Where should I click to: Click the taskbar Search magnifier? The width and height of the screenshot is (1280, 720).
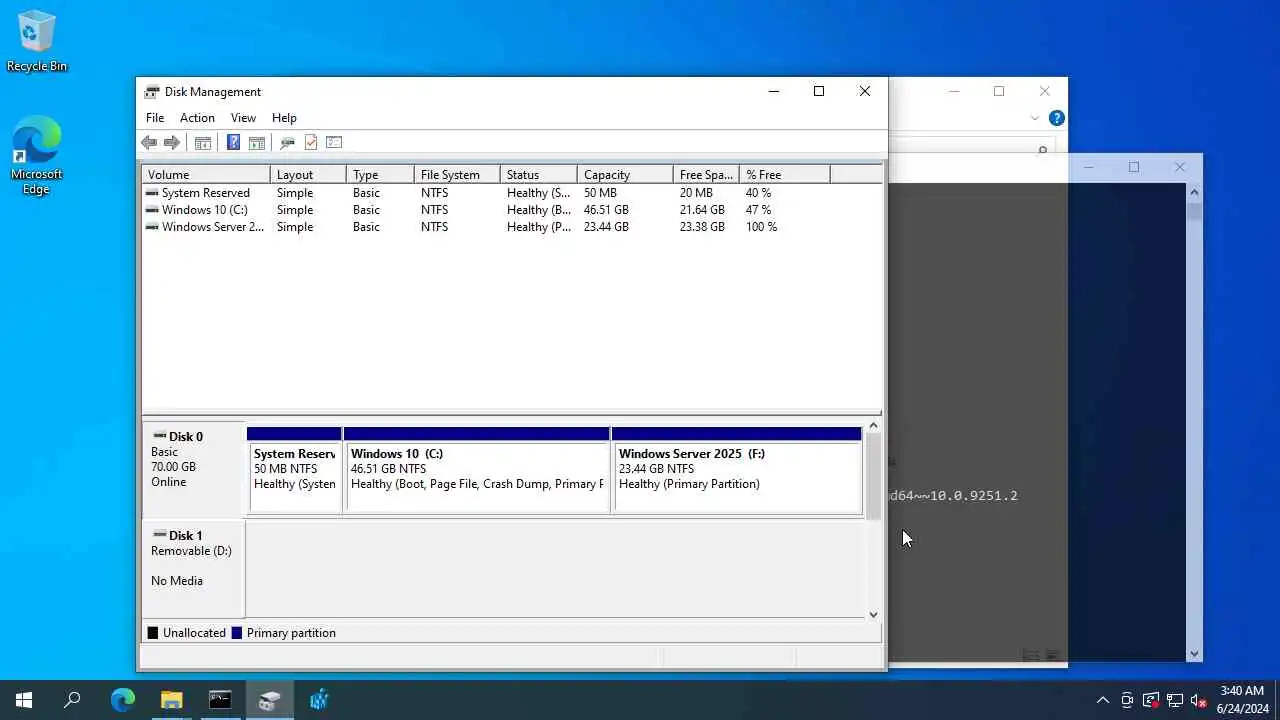pyautogui.click(x=72, y=700)
